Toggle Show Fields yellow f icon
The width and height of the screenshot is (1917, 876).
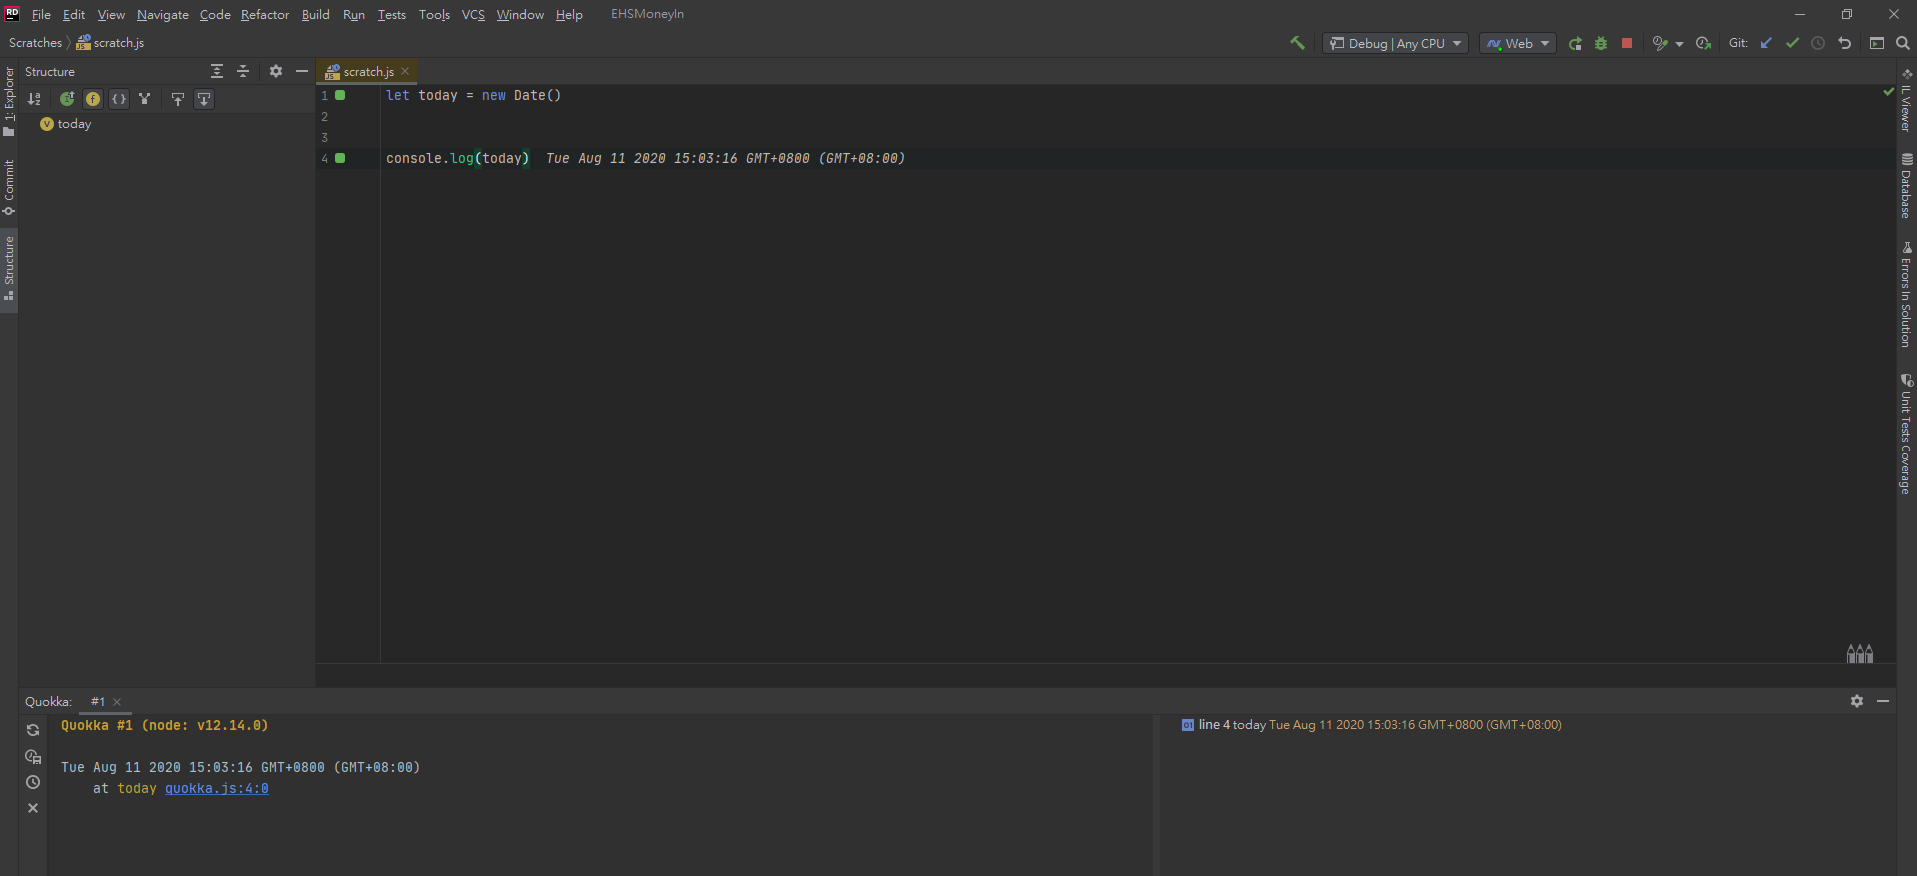click(x=93, y=99)
